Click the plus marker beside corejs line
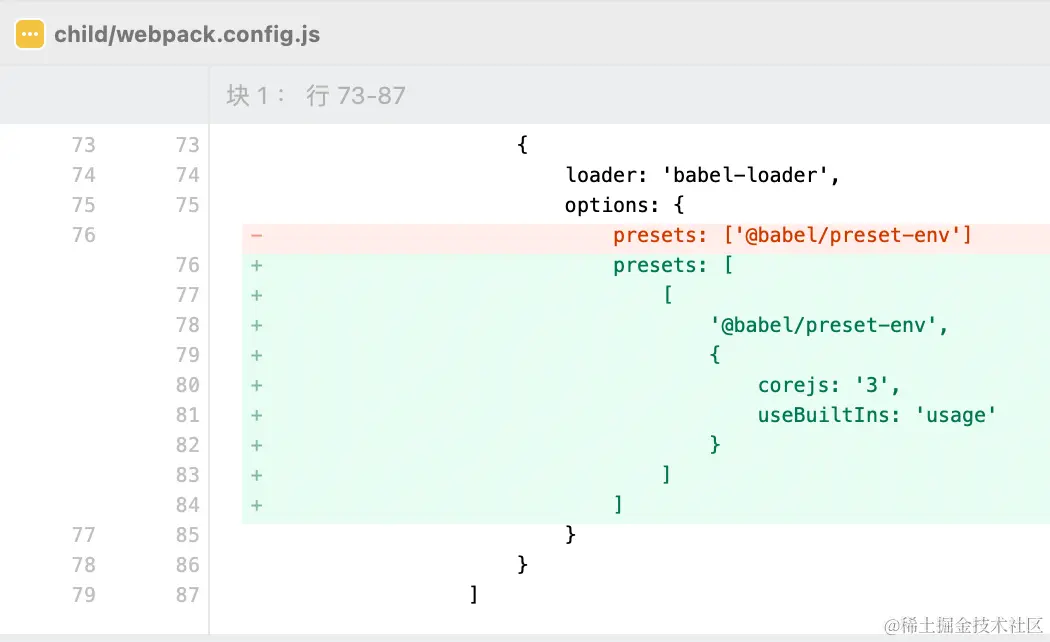 tap(256, 386)
